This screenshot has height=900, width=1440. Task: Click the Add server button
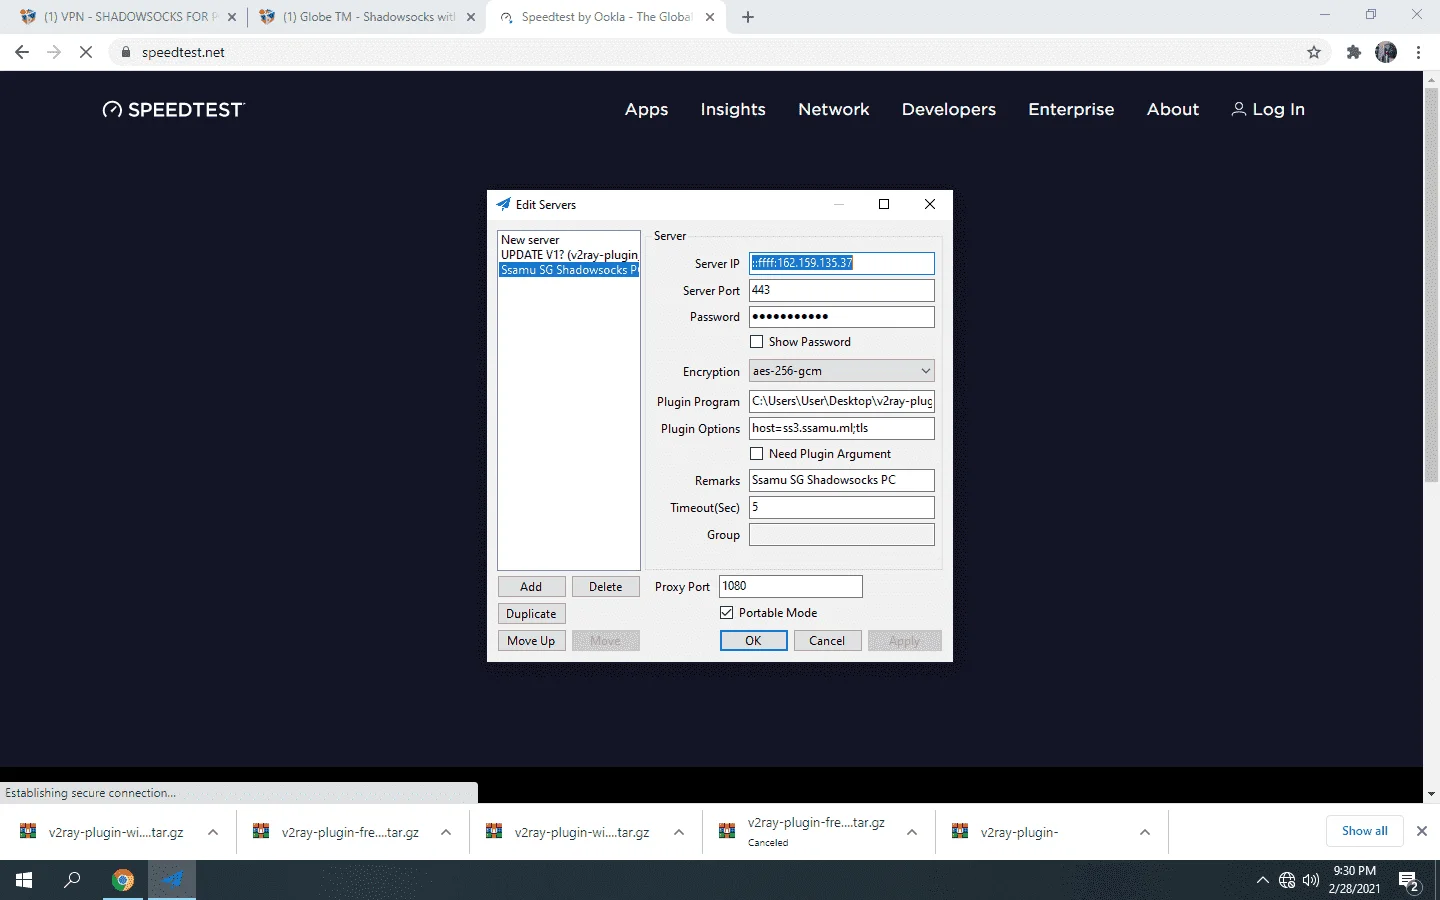531,587
